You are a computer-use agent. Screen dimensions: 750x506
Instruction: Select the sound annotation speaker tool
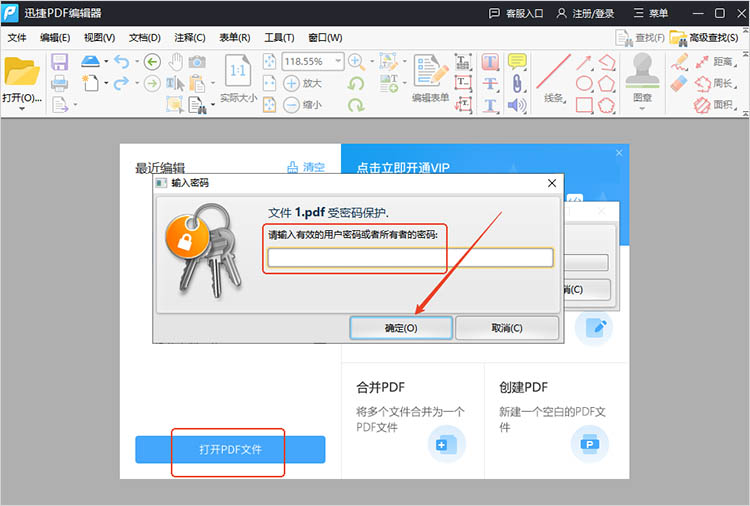click(517, 105)
